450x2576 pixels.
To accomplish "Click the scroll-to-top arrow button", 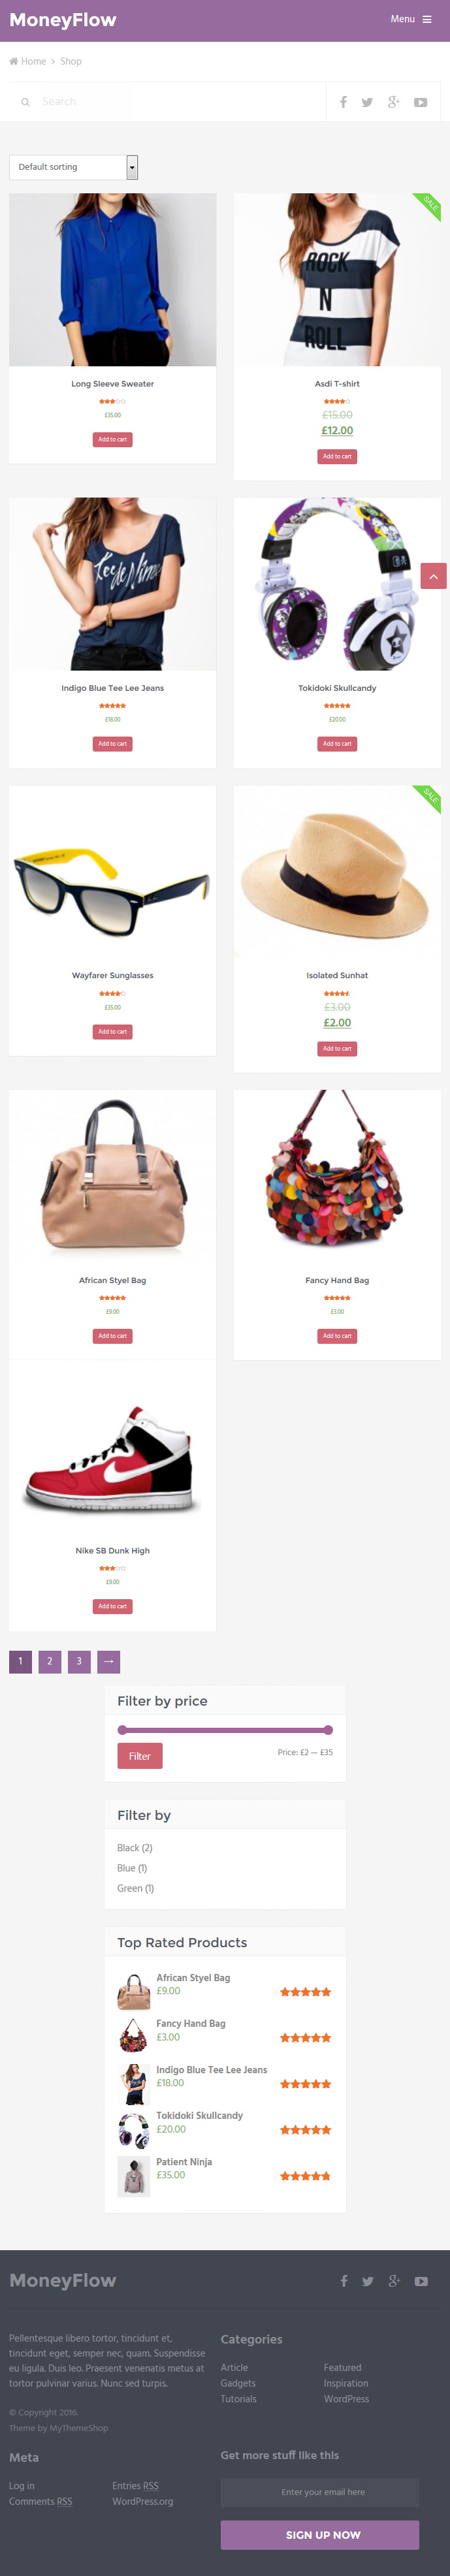I will click(433, 576).
